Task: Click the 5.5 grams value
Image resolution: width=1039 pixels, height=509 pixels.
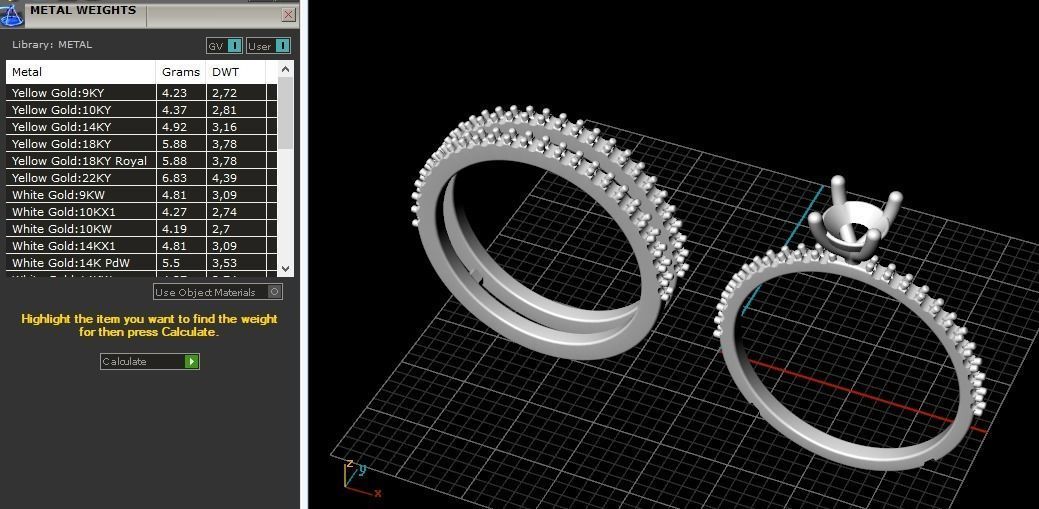Action: click(x=170, y=262)
